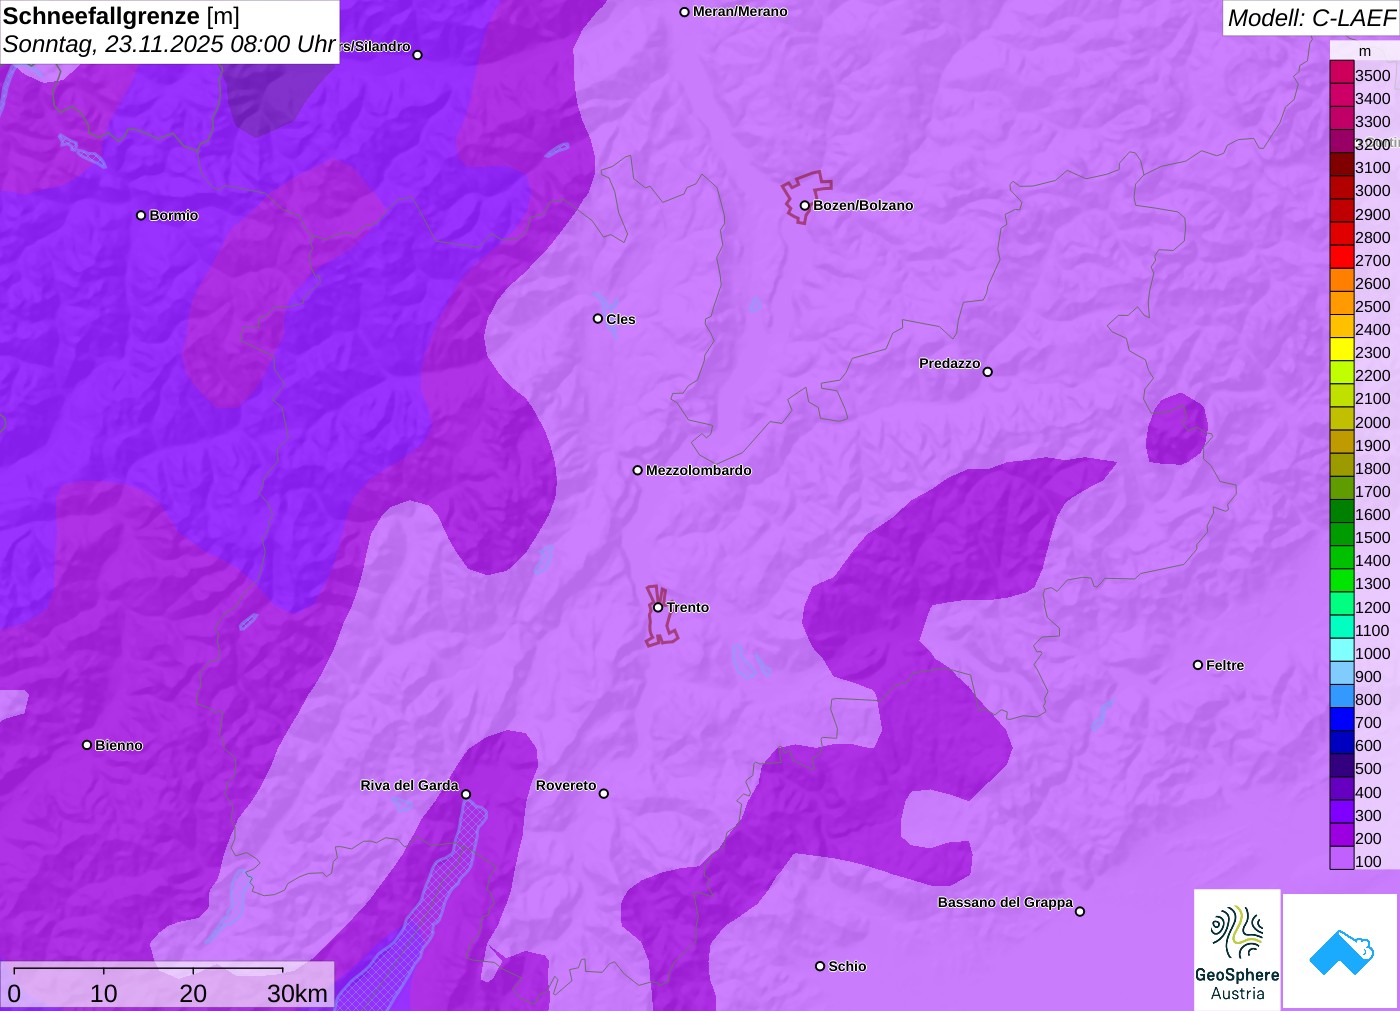This screenshot has width=1400, height=1011.
Task: Click the "Schneefallgrenze [m]" title
Action: click(x=121, y=16)
